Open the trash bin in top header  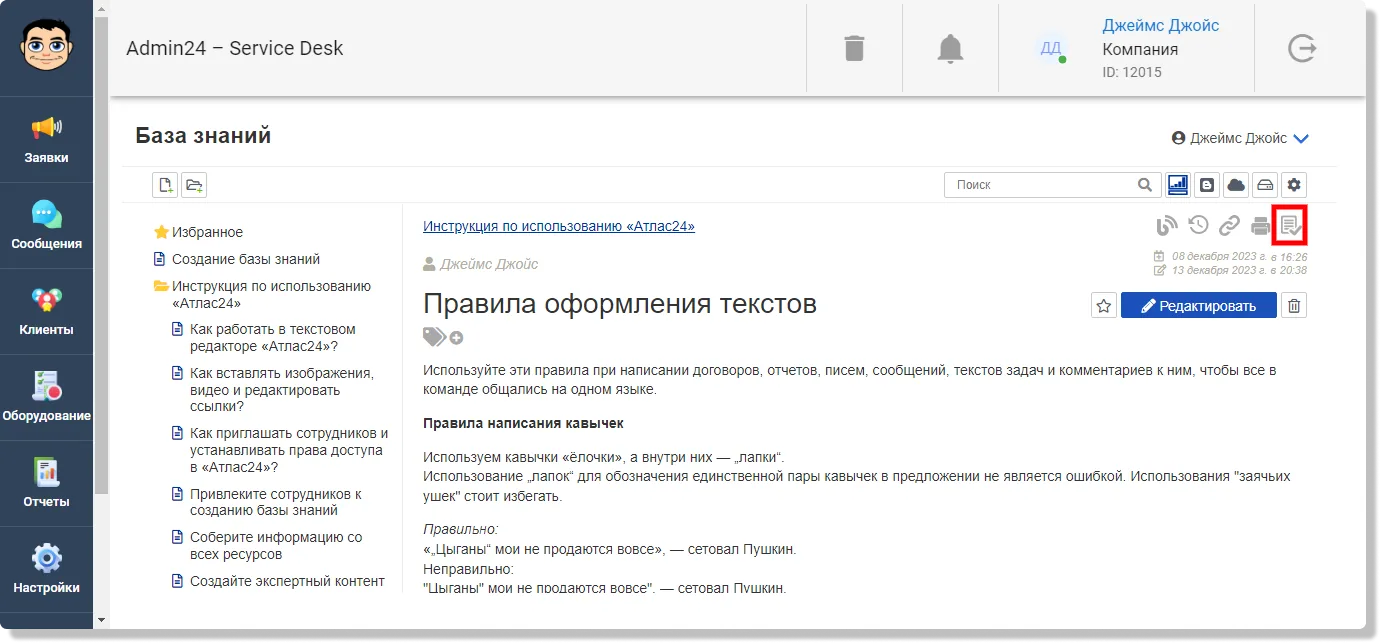click(854, 48)
